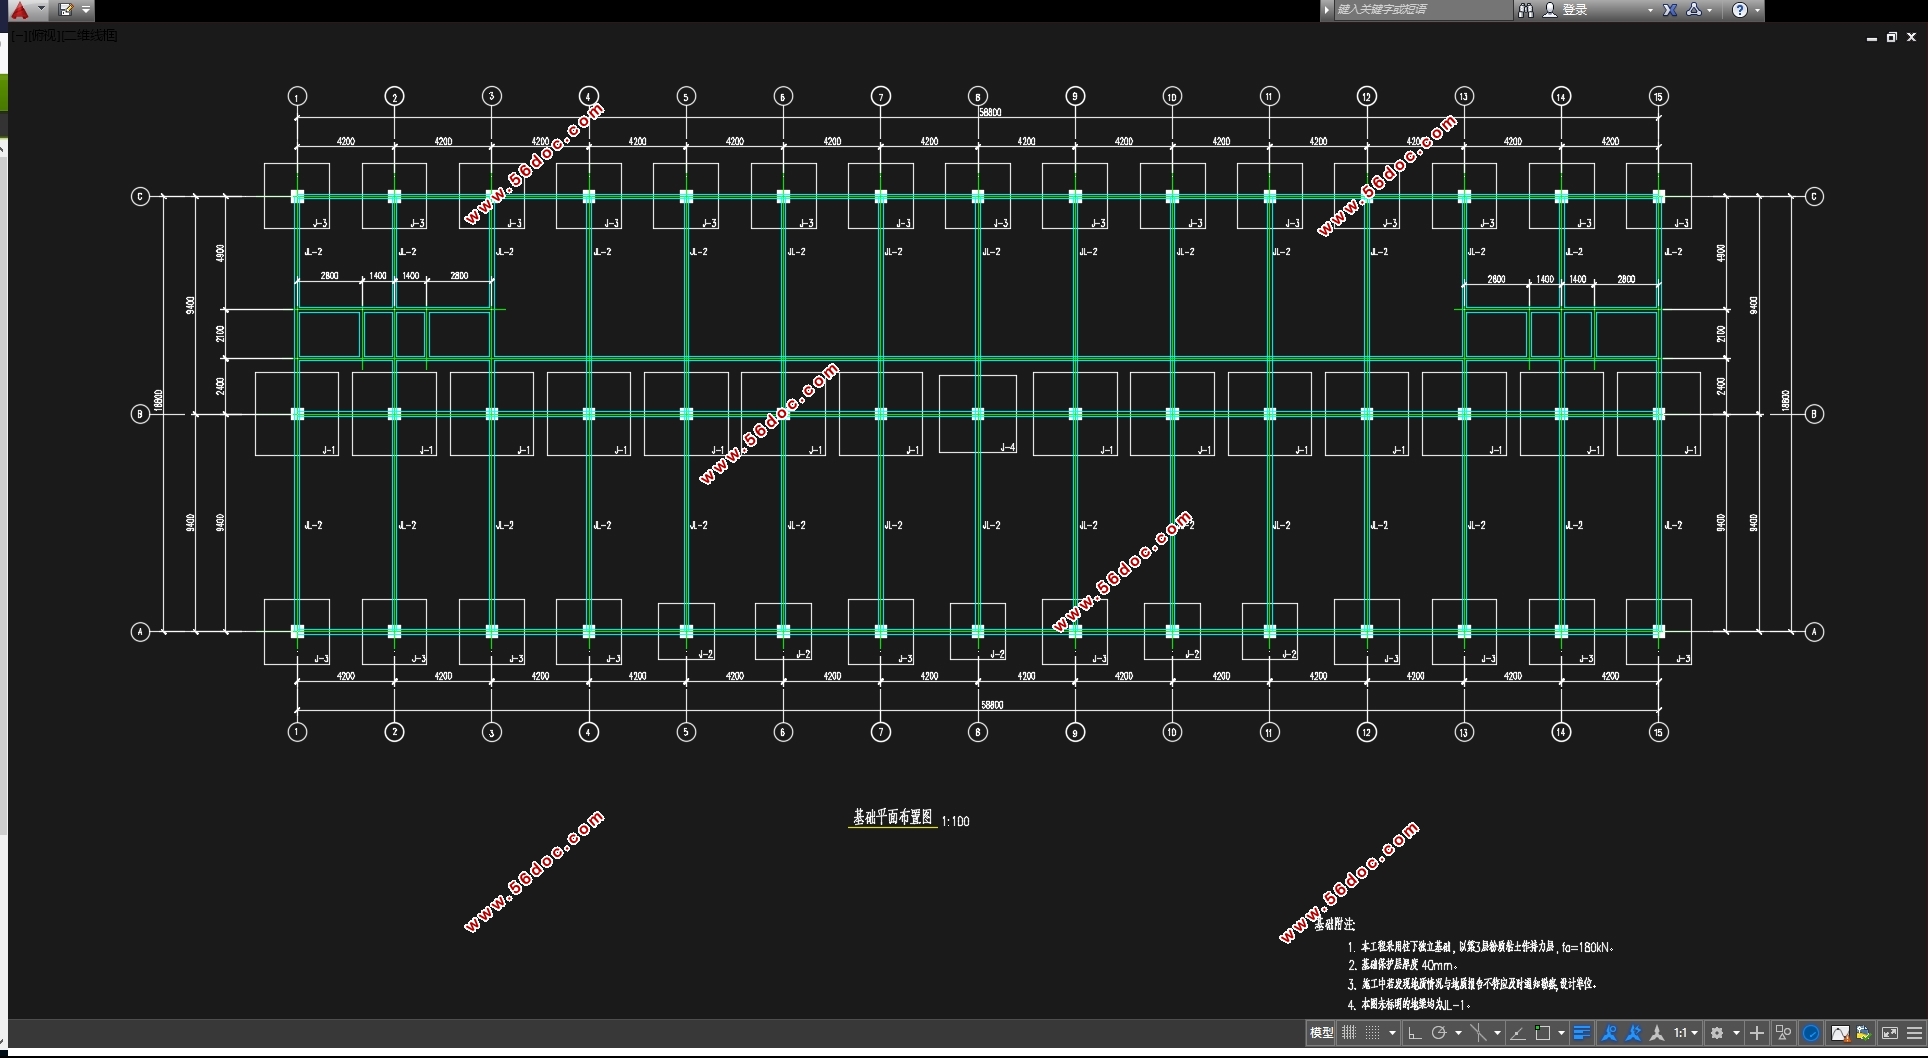Viewport: 1928px width, 1058px height.
Task: Select the drawing title 基础平面布置图
Action: 892,817
